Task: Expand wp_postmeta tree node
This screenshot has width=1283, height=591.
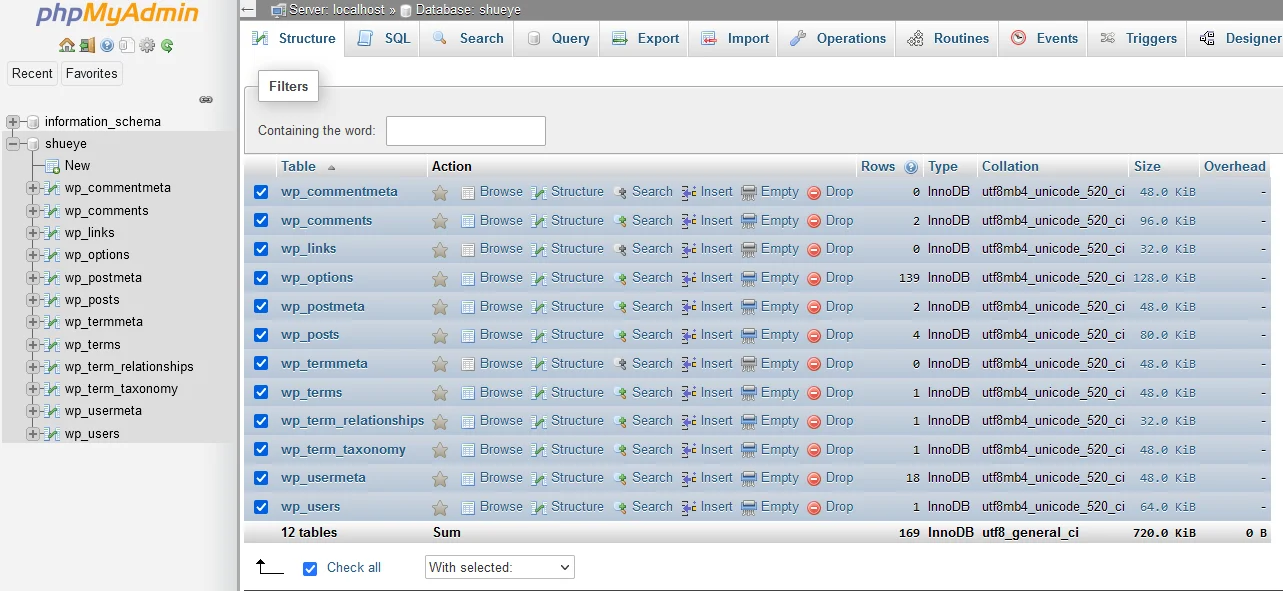Action: [33, 278]
